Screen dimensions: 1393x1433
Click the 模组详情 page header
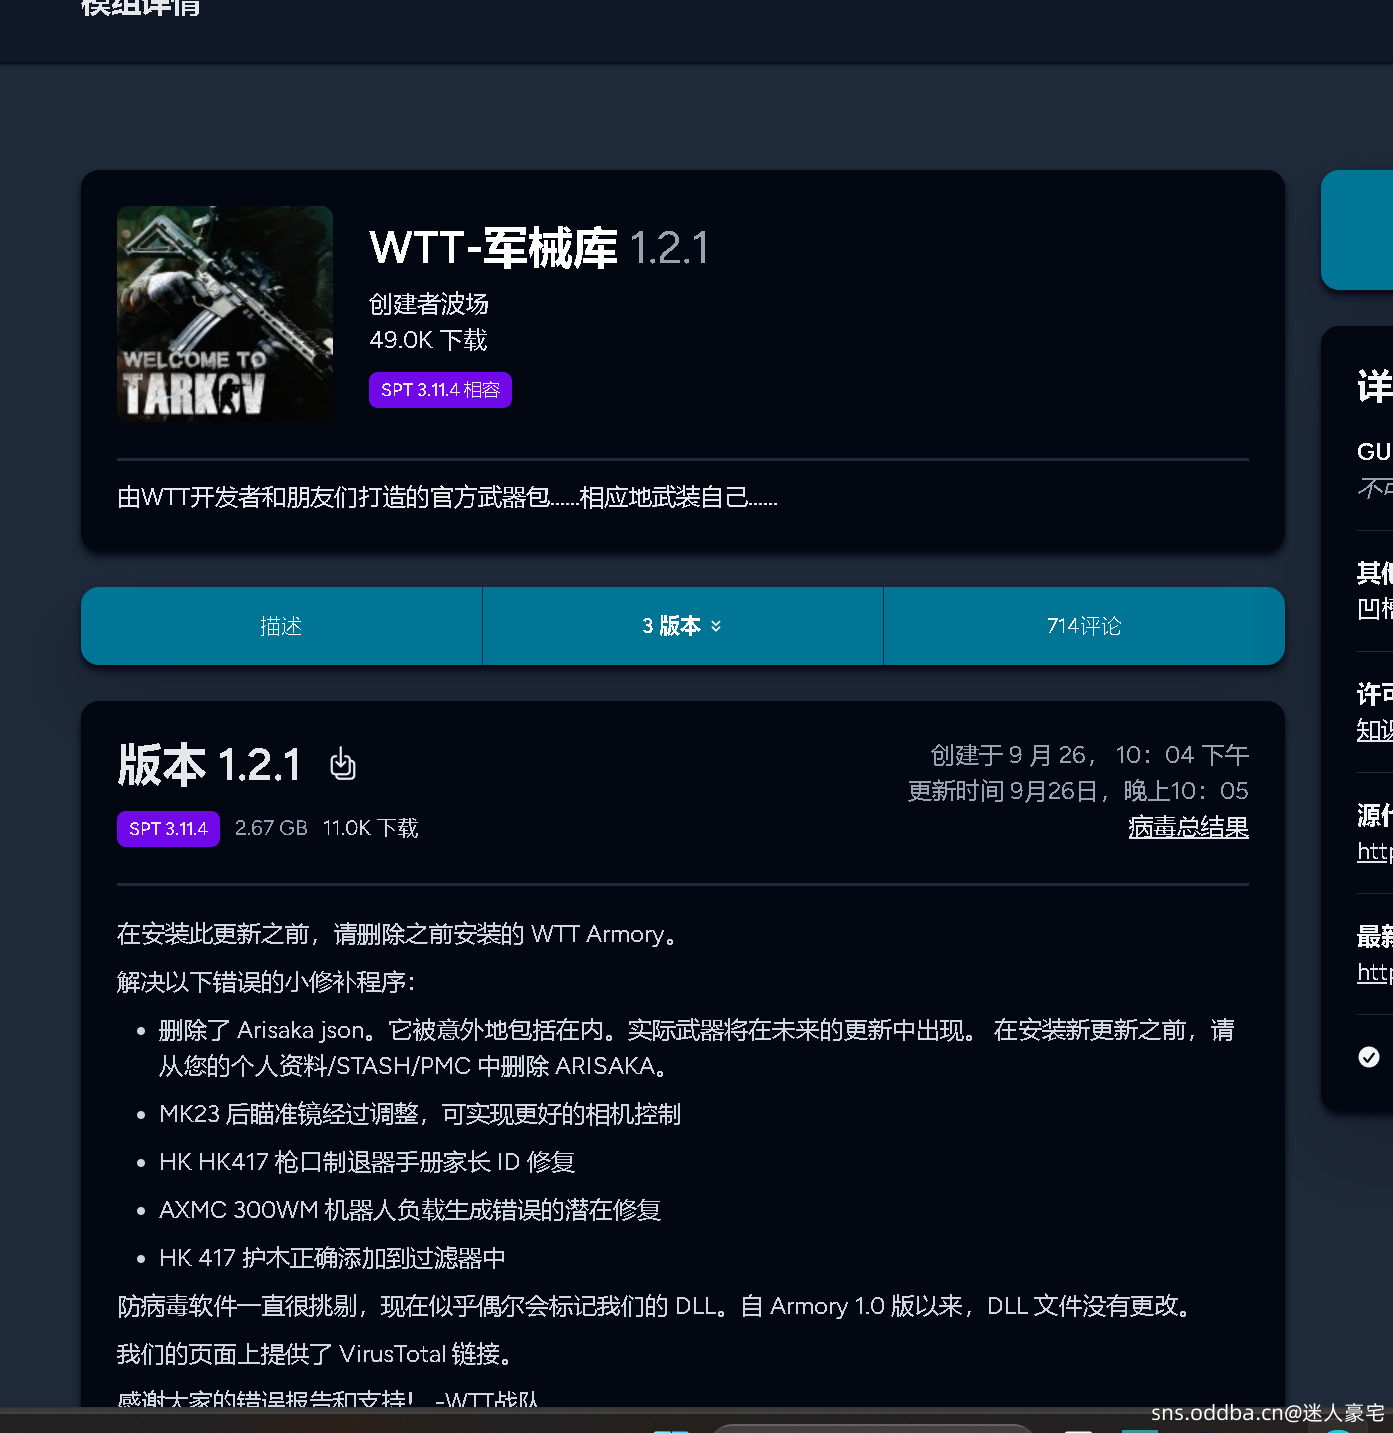click(x=140, y=9)
